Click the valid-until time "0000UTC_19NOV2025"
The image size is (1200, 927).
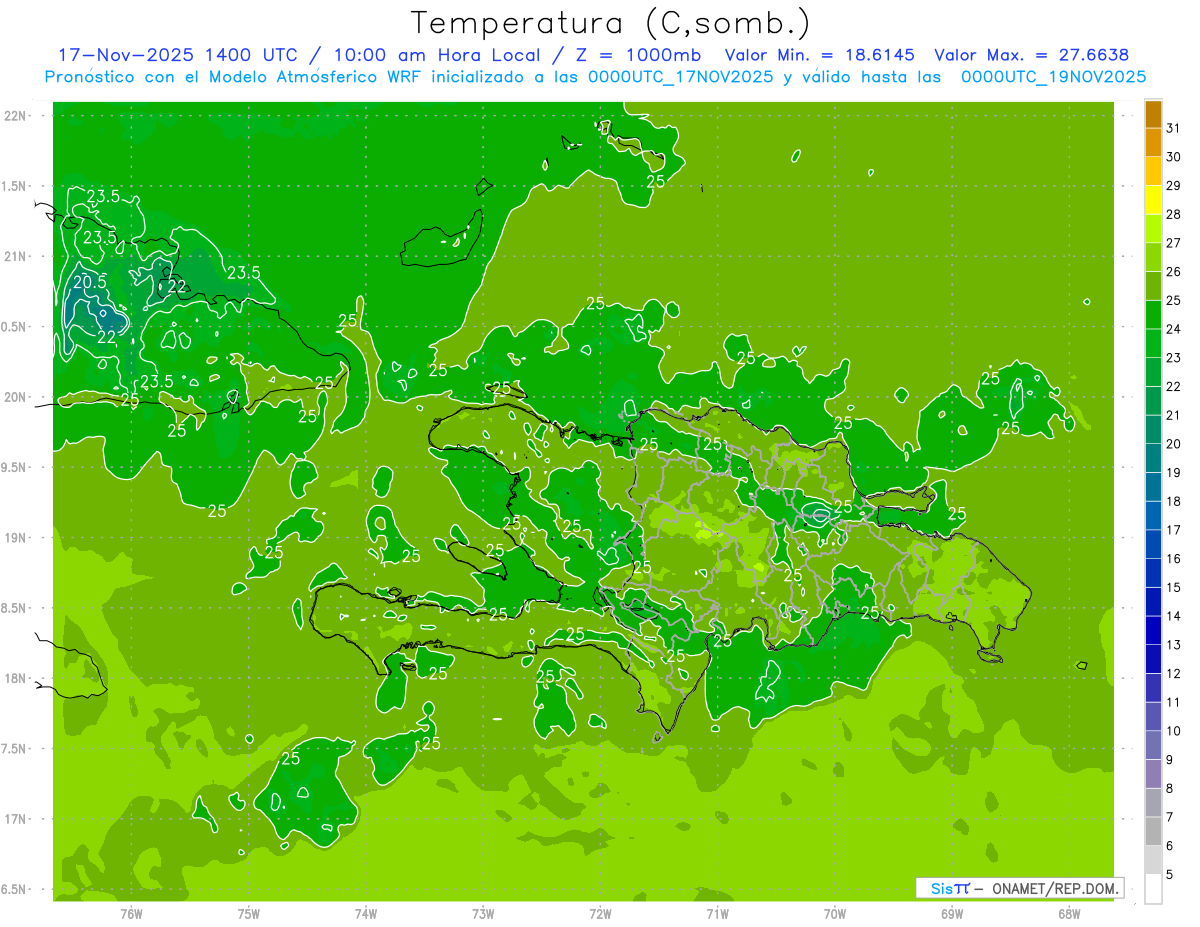pyautogui.click(x=1053, y=76)
